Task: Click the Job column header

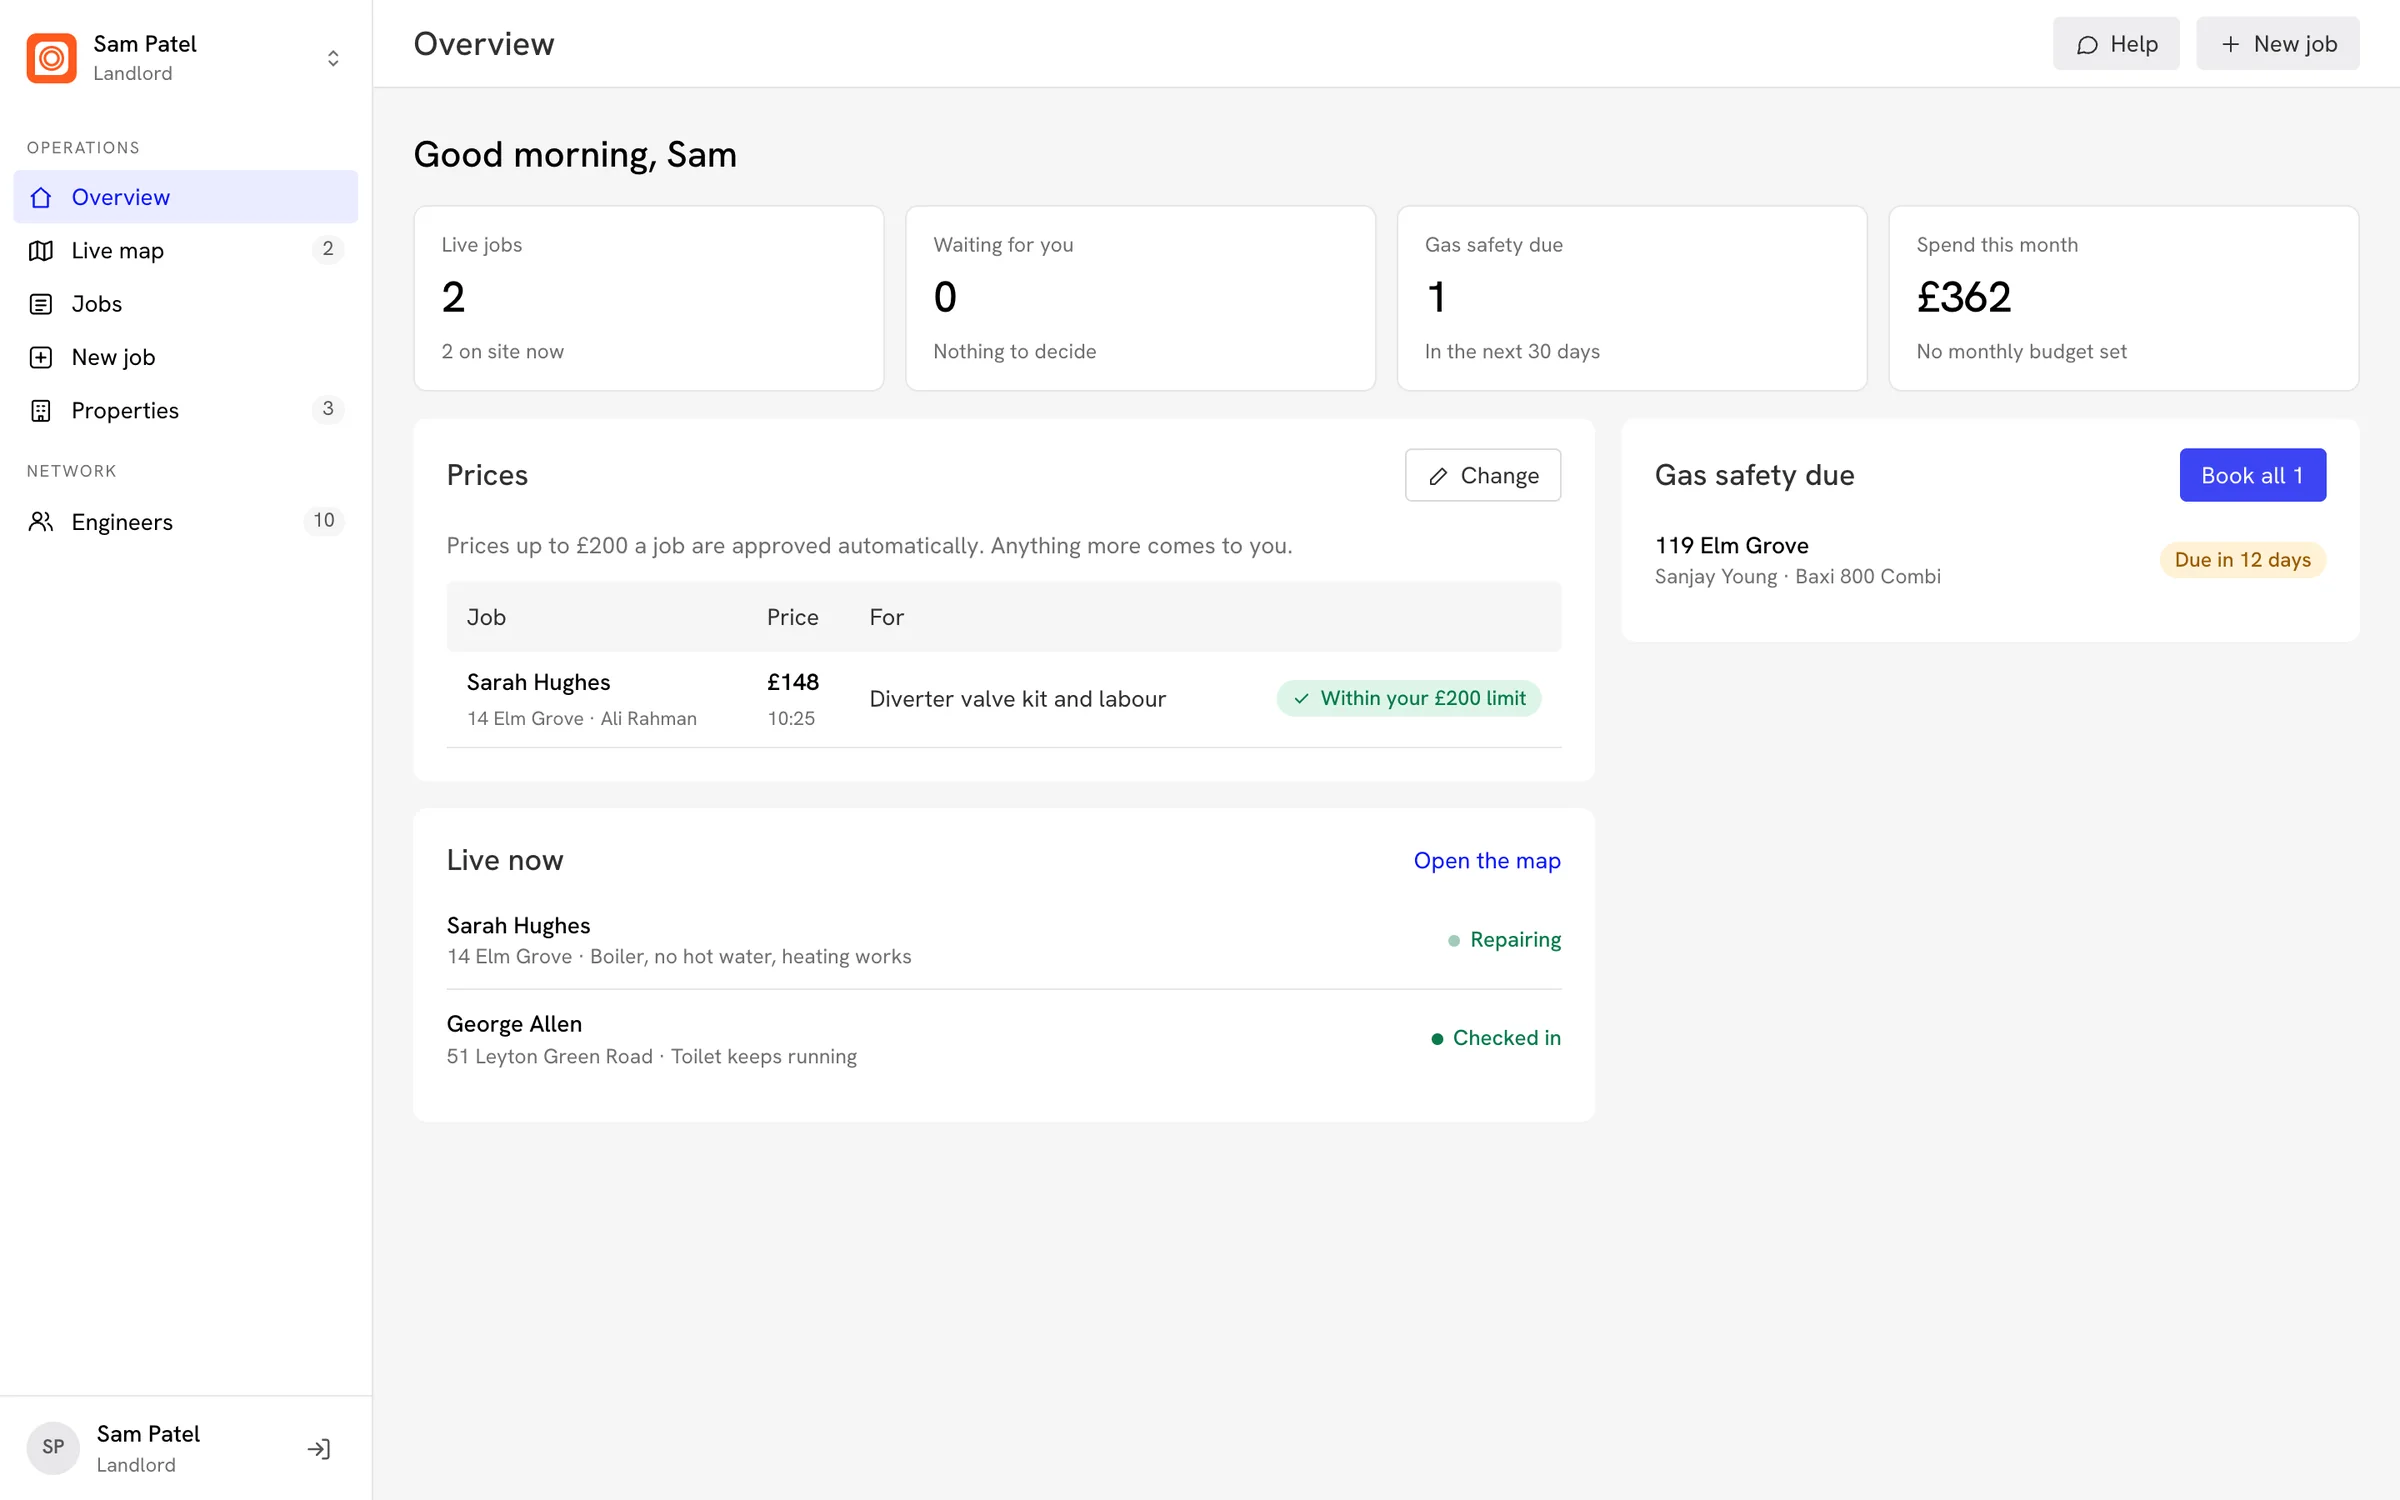Action: point(486,617)
